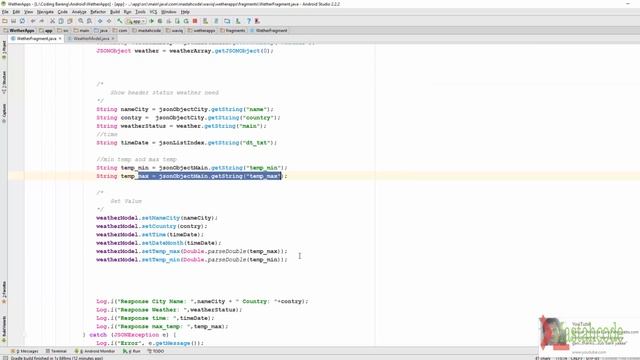Open the Tools menu
This screenshot has width=640, height=360.
[140, 12]
